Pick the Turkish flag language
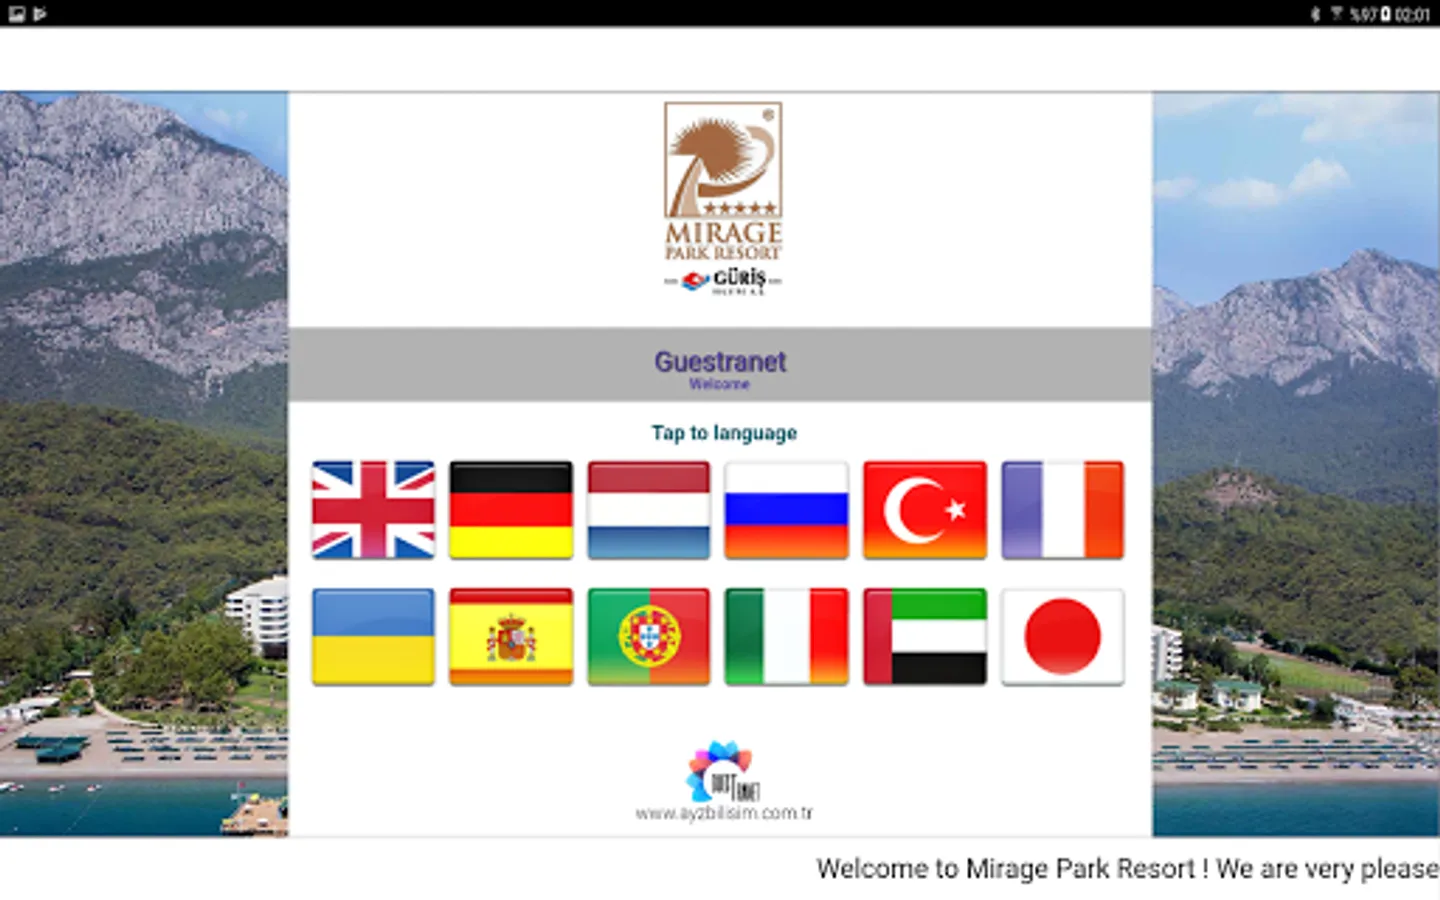The height and width of the screenshot is (900, 1440). (925, 509)
